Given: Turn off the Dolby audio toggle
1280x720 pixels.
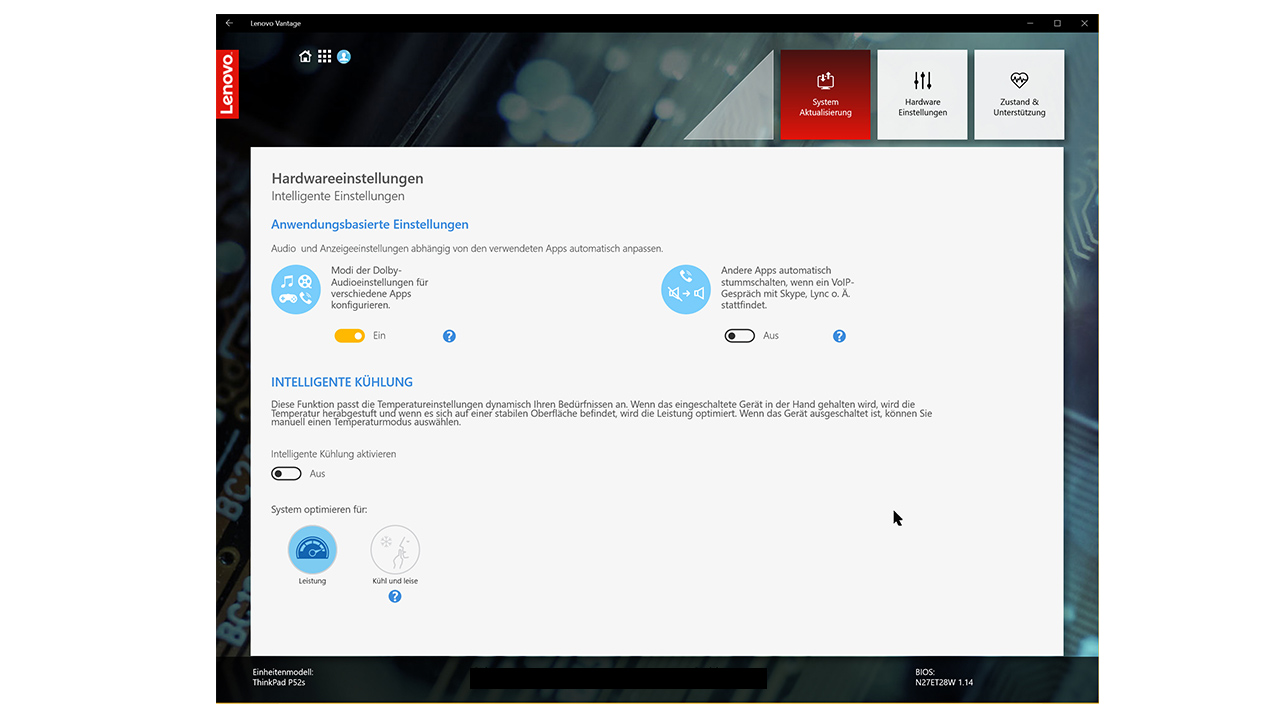Looking at the screenshot, I should coord(350,336).
